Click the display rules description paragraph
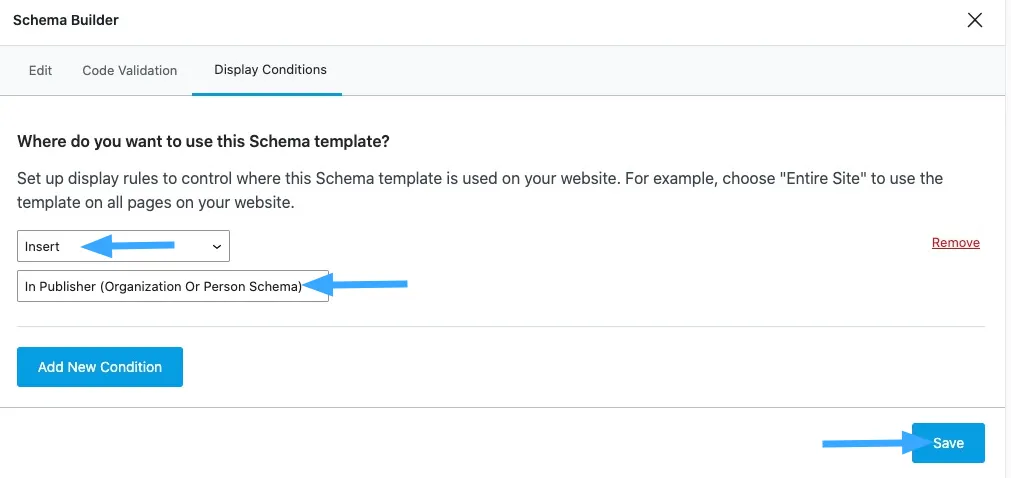 (x=480, y=189)
